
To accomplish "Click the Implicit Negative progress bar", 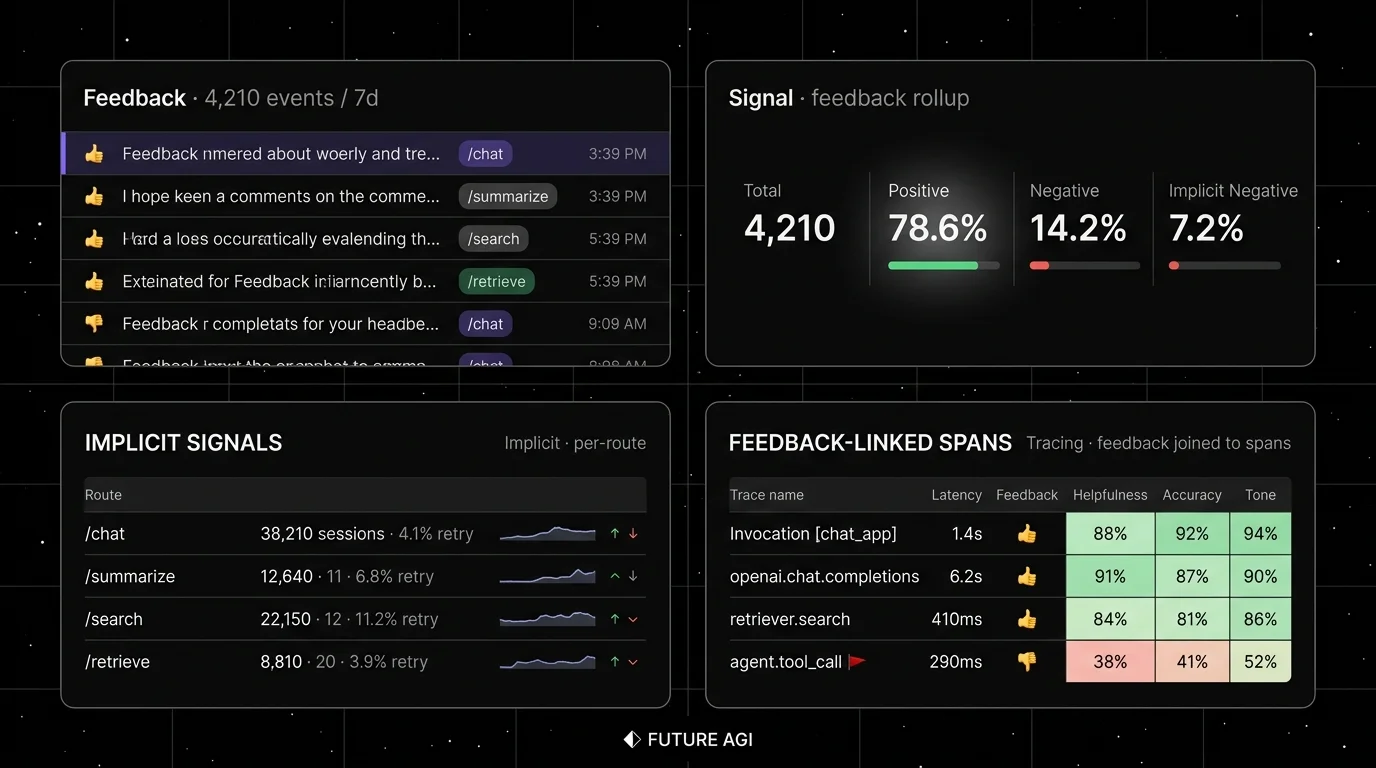I will coord(1225,266).
